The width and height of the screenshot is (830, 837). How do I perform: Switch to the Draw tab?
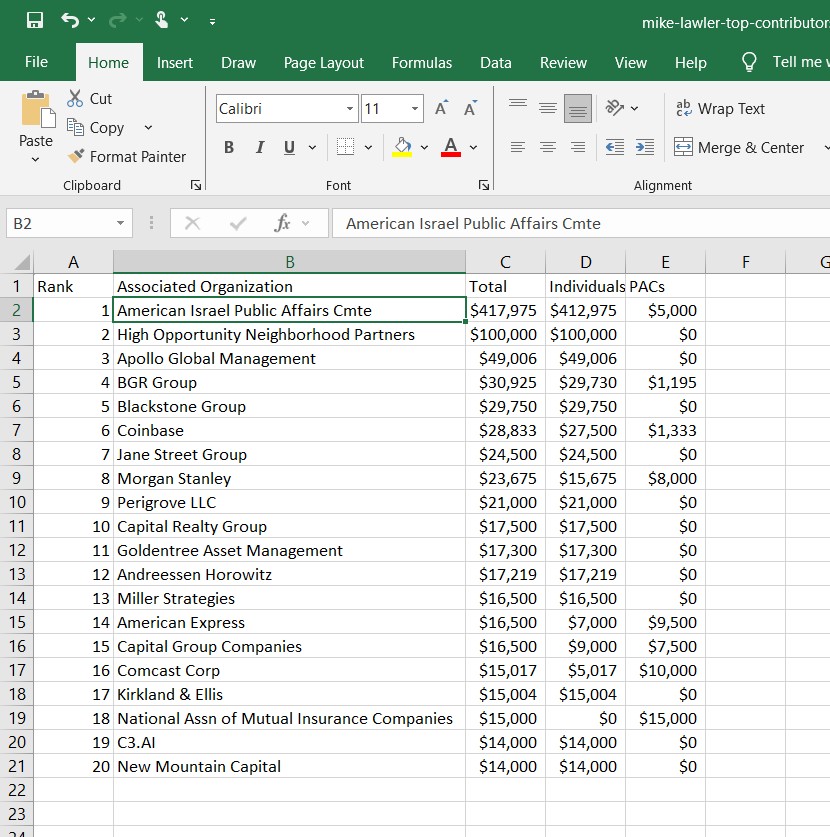point(238,62)
